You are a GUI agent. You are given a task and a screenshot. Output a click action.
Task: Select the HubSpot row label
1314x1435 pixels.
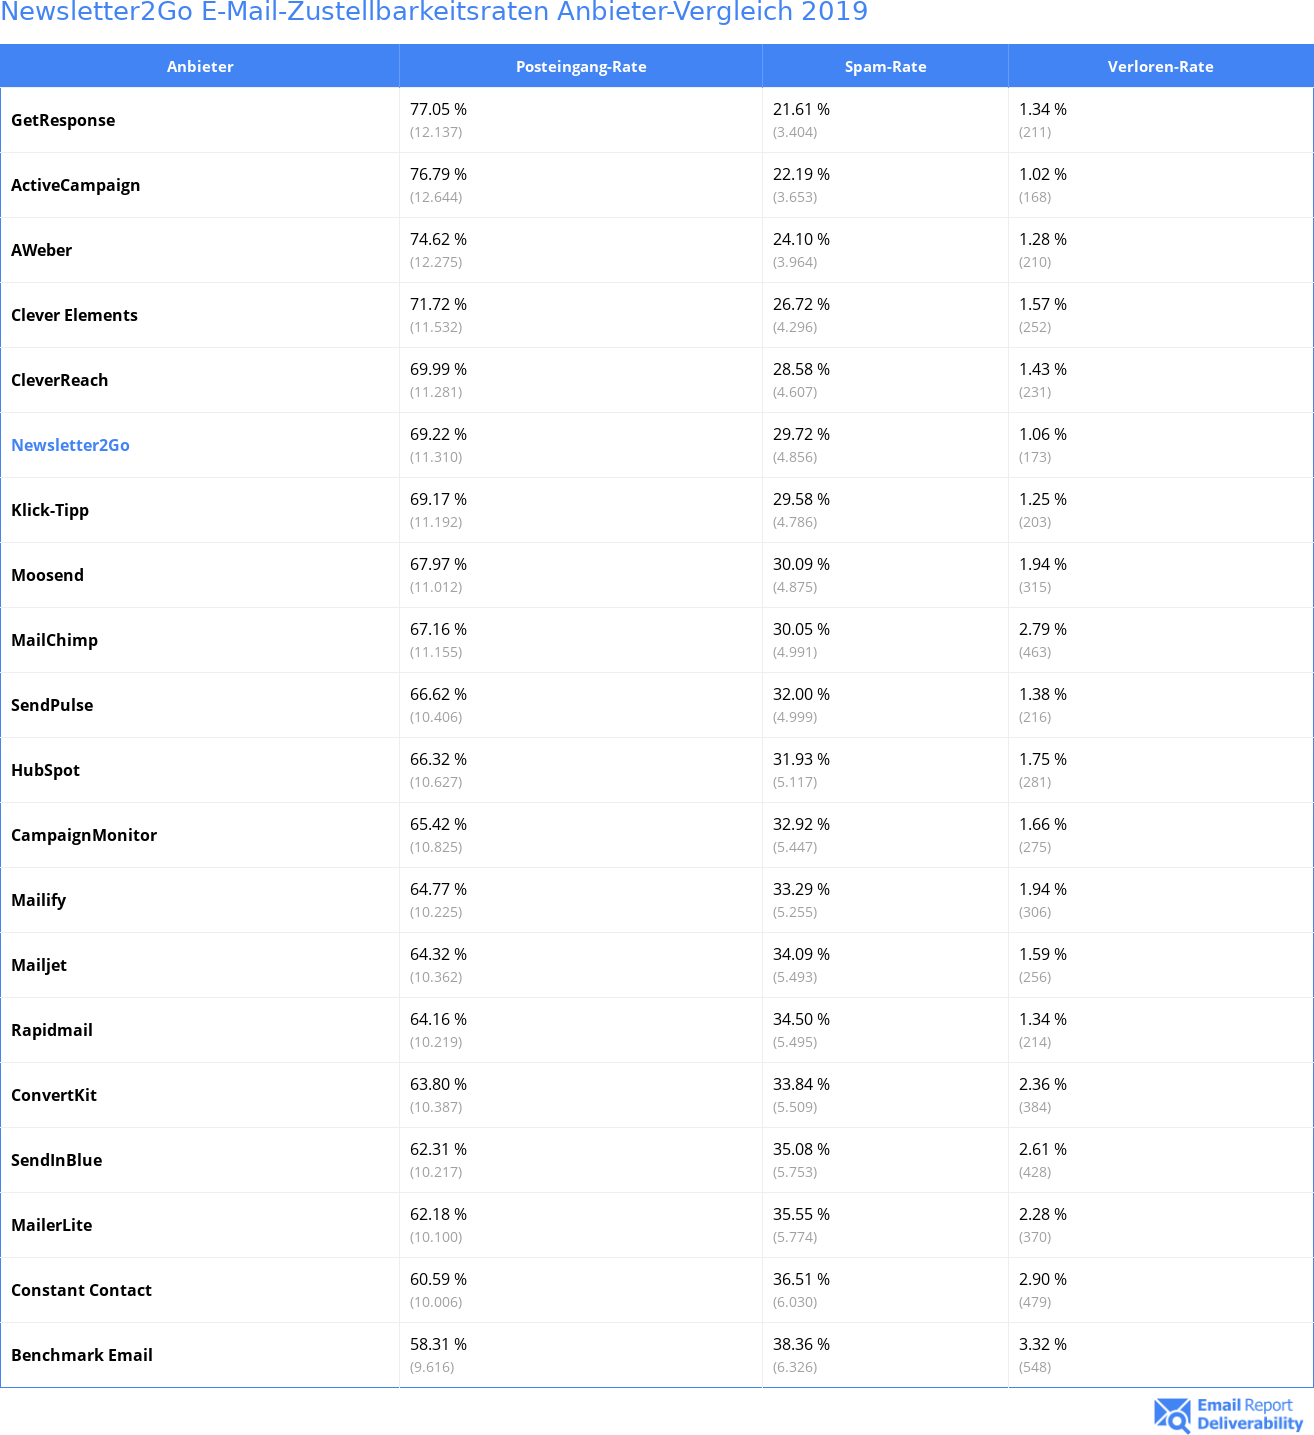pyautogui.click(x=45, y=771)
